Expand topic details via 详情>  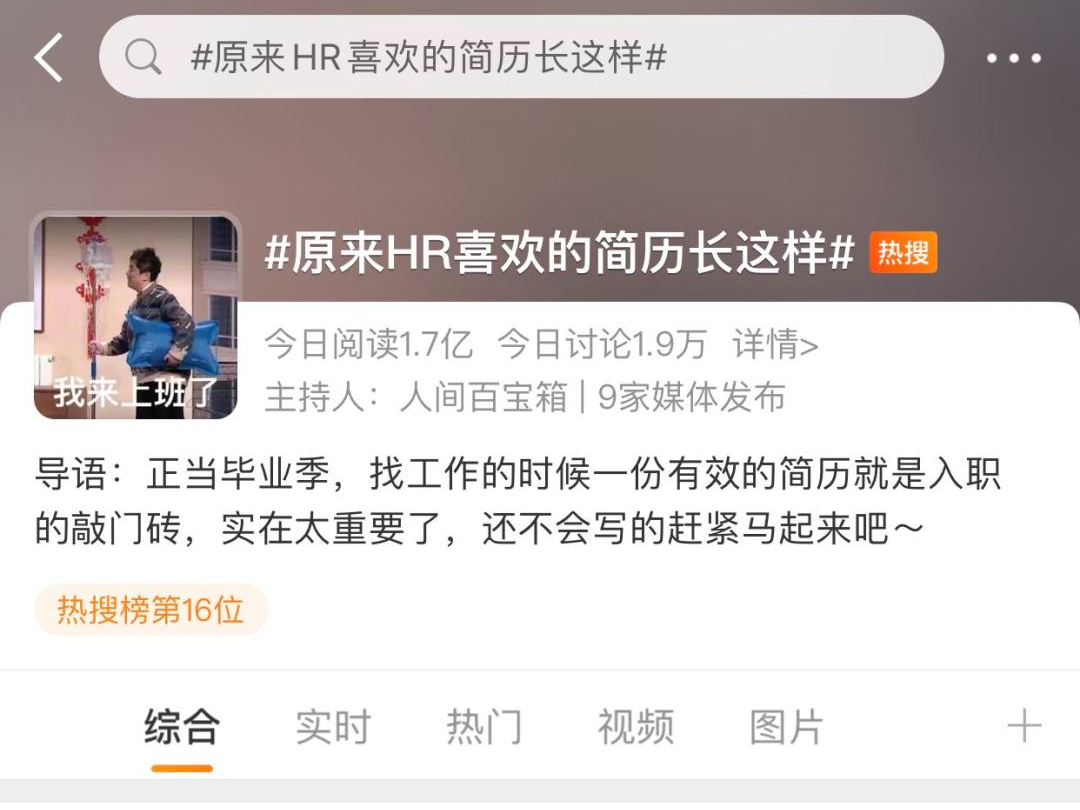(776, 344)
